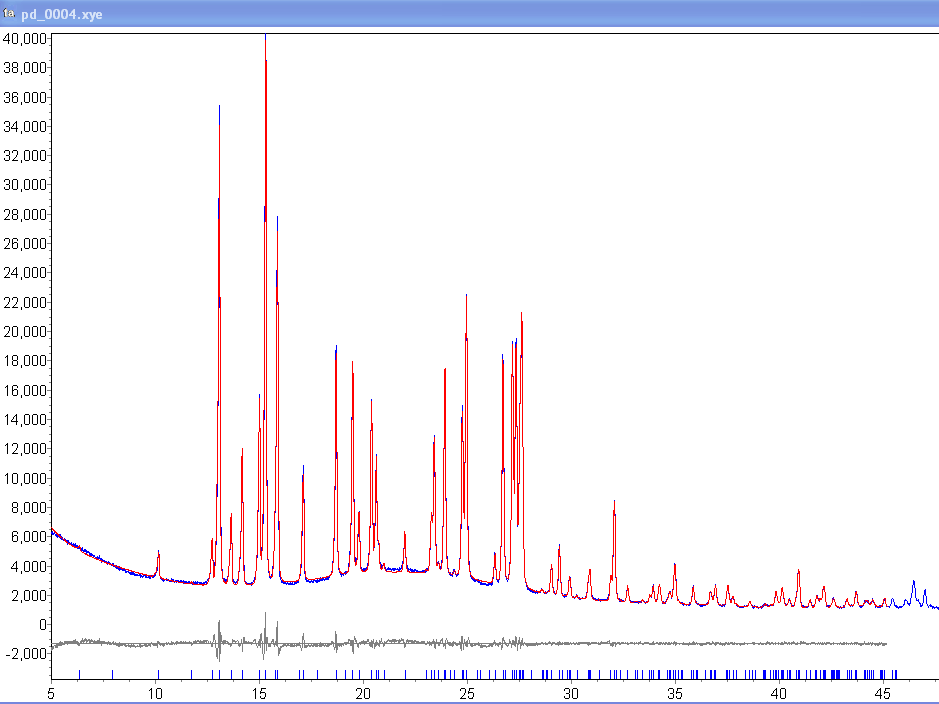The height and width of the screenshot is (704, 939).
Task: Click the -2,000 y-axis label
Action: [x=26, y=654]
